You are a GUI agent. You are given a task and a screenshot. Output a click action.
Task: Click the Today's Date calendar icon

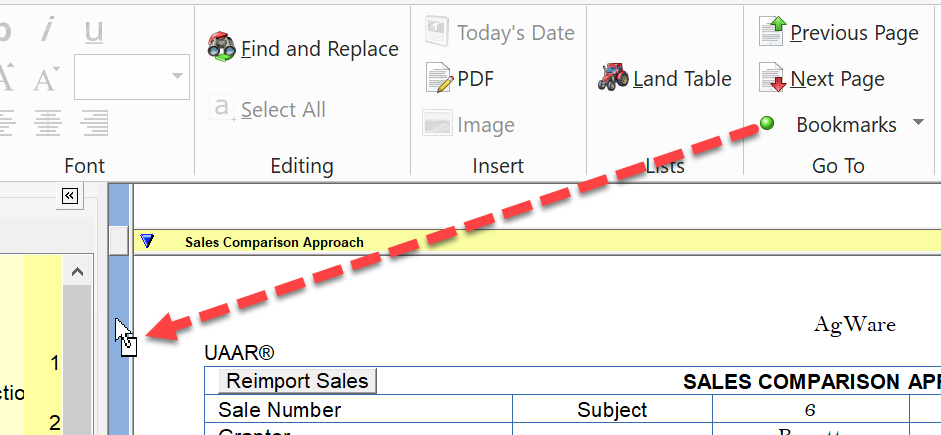[x=436, y=32]
